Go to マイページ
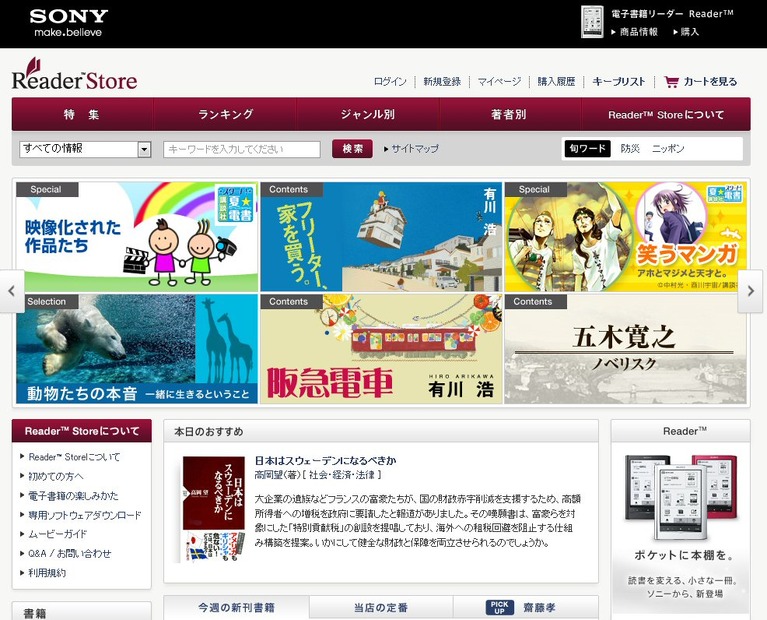The width and height of the screenshot is (767, 620). click(x=499, y=82)
